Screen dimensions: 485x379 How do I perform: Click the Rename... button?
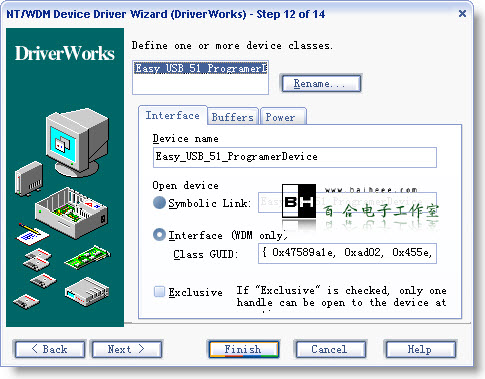tap(321, 83)
